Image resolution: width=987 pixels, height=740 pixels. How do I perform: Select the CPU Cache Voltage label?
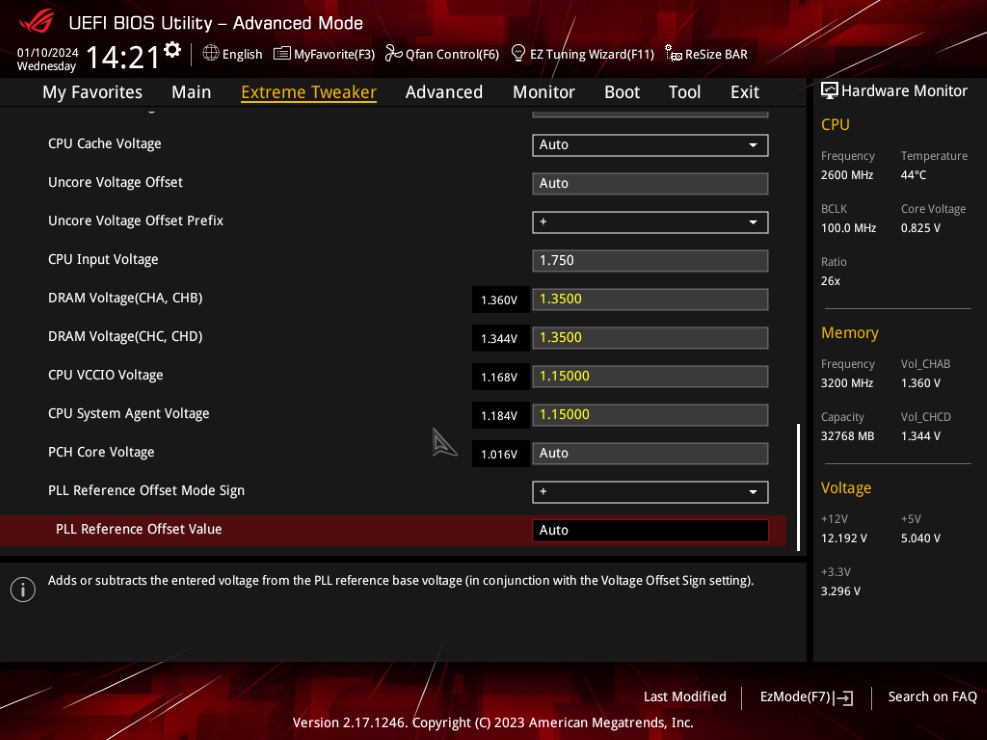[104, 143]
